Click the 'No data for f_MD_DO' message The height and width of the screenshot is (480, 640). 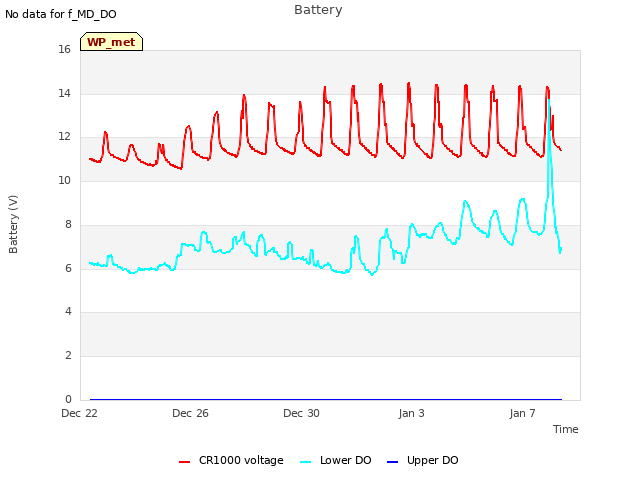61,14
